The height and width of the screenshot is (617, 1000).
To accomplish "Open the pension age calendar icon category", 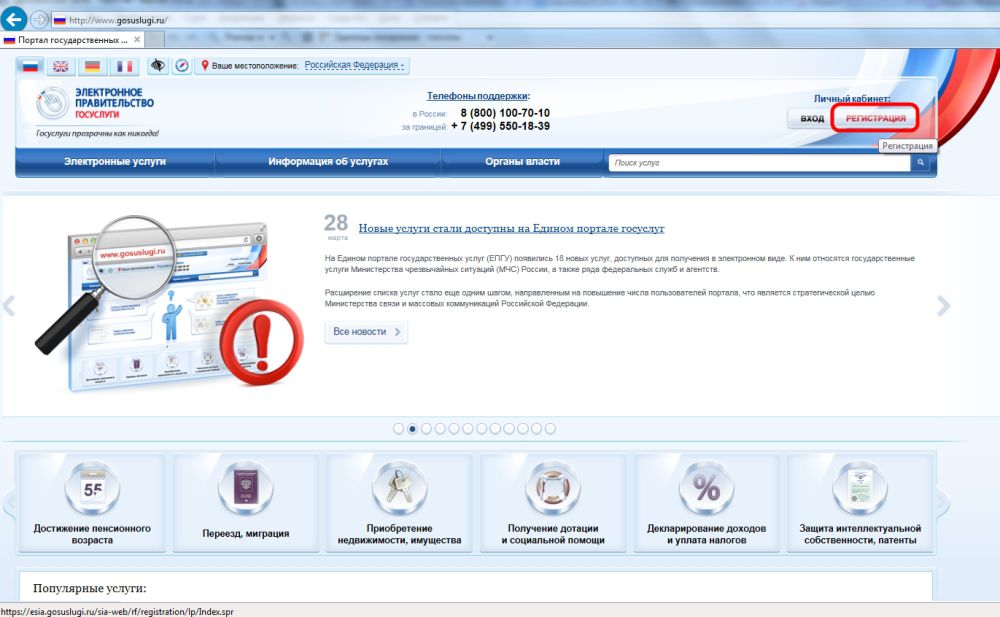I will pyautogui.click(x=92, y=490).
